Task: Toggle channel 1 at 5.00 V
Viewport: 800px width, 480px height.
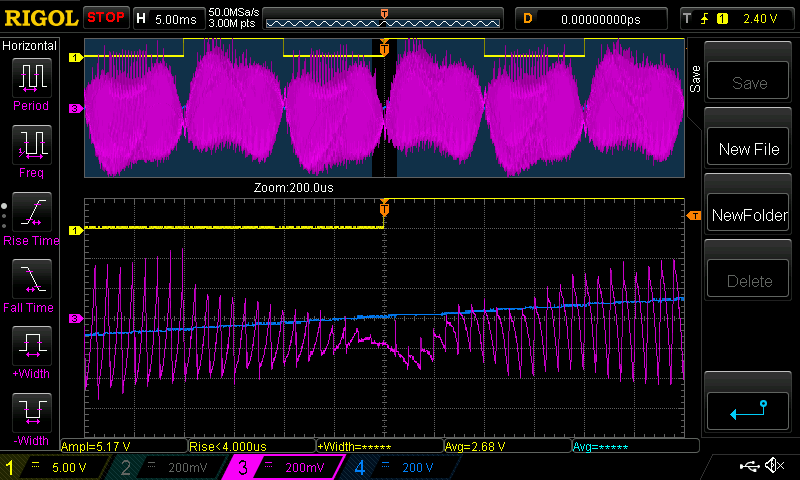Action: (x=60, y=467)
